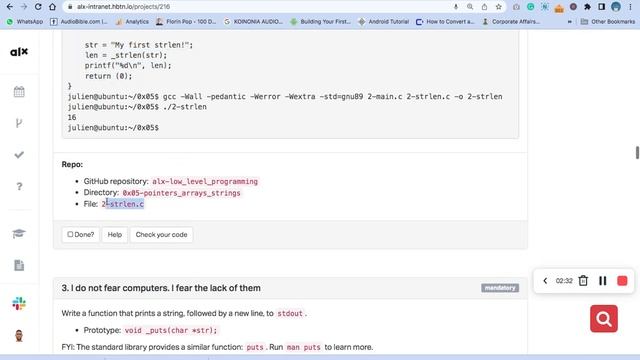The width and height of the screenshot is (640, 360).
Task: Open the user avatar in sidebar
Action: click(x=19, y=336)
